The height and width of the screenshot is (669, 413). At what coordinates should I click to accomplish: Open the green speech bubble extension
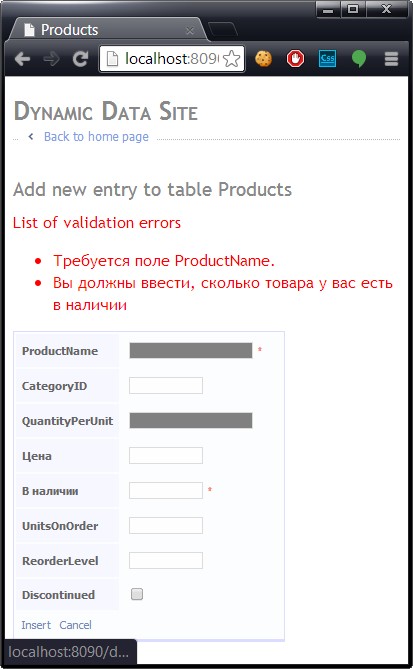(359, 59)
